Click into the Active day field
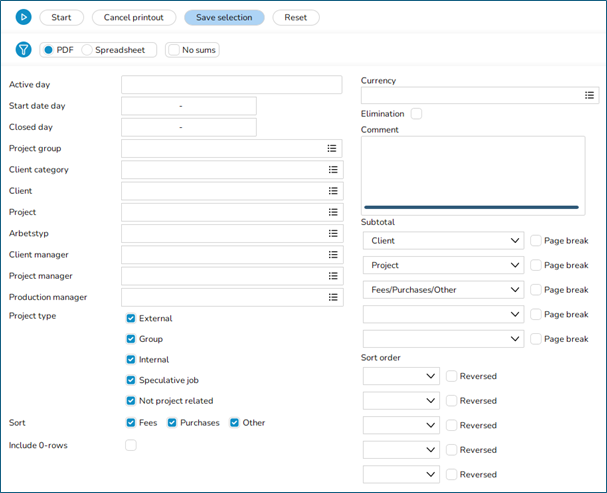The height and width of the screenshot is (493, 607). 231,84
